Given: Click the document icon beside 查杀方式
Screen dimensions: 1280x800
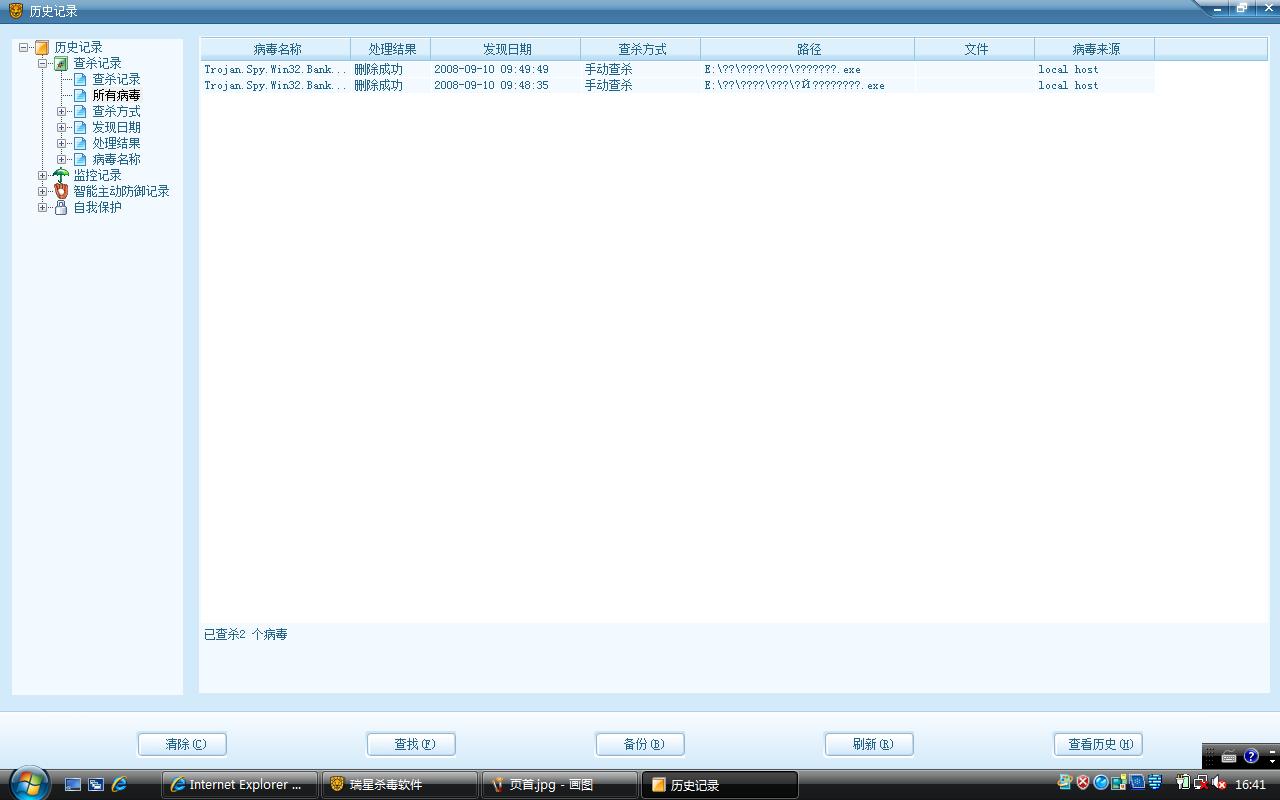Looking at the screenshot, I should 80,111.
